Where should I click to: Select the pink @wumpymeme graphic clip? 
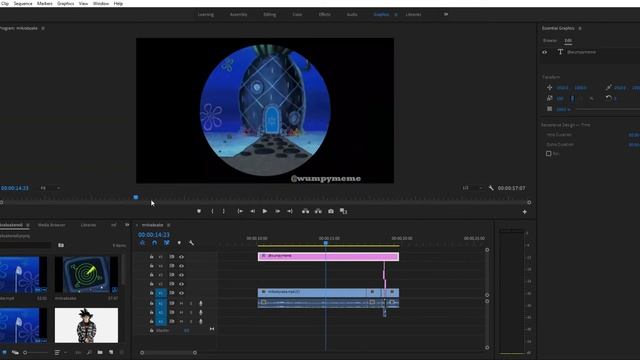(328, 256)
